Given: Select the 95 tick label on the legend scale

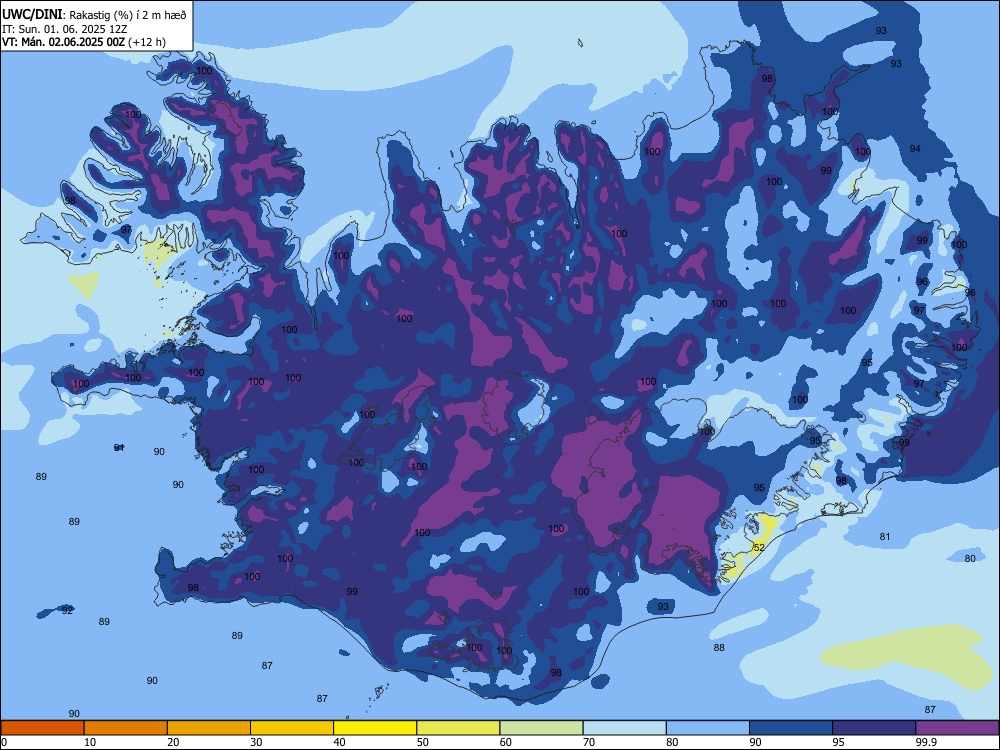Looking at the screenshot, I should pyautogui.click(x=839, y=742).
